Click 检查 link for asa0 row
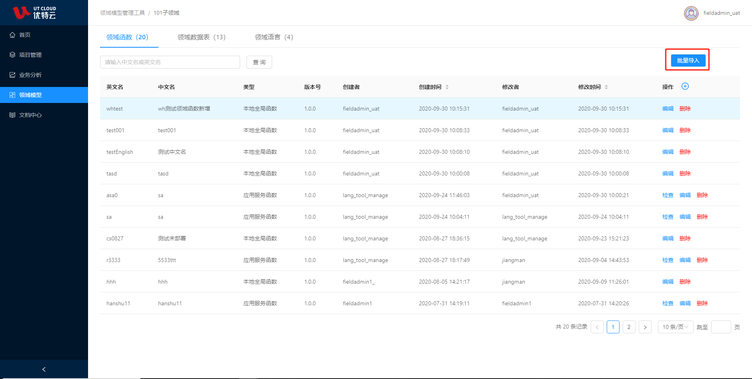Viewport: 752px width, 379px height. (668, 195)
